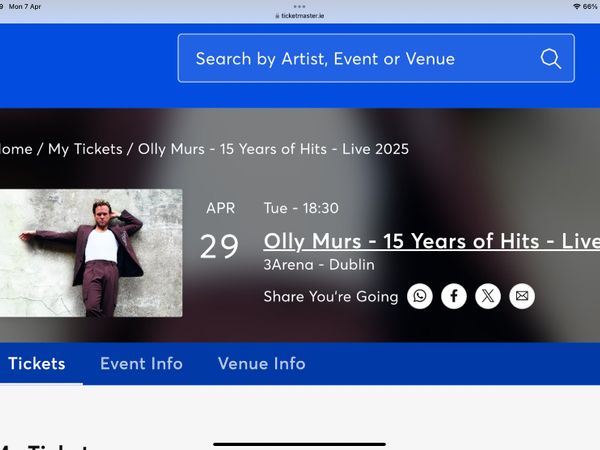Go to Home in the breadcrumb
Viewport: 600px width, 450px height.
[x=16, y=149]
